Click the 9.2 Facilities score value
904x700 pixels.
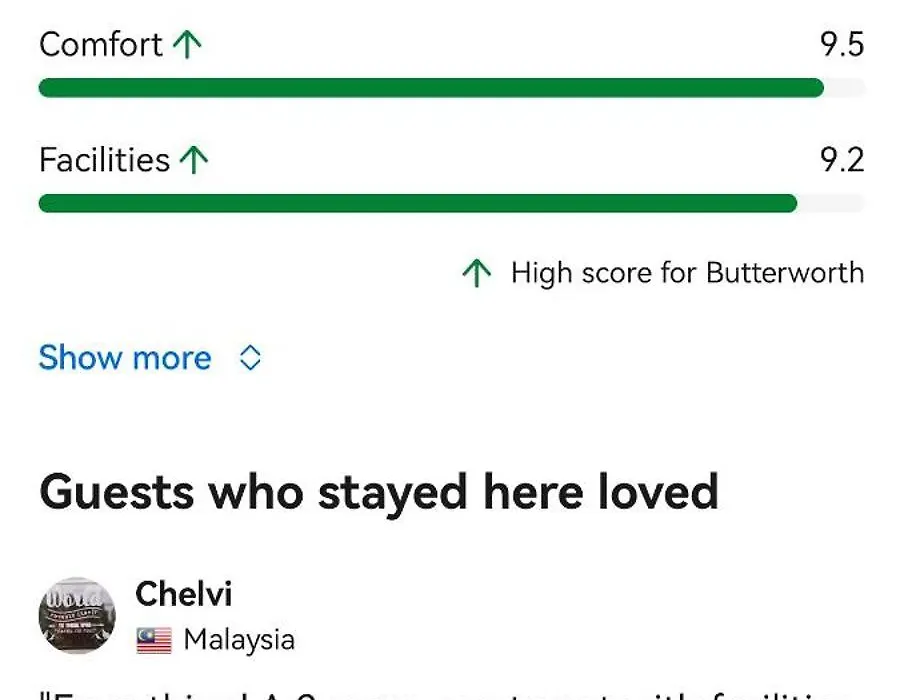coord(842,160)
